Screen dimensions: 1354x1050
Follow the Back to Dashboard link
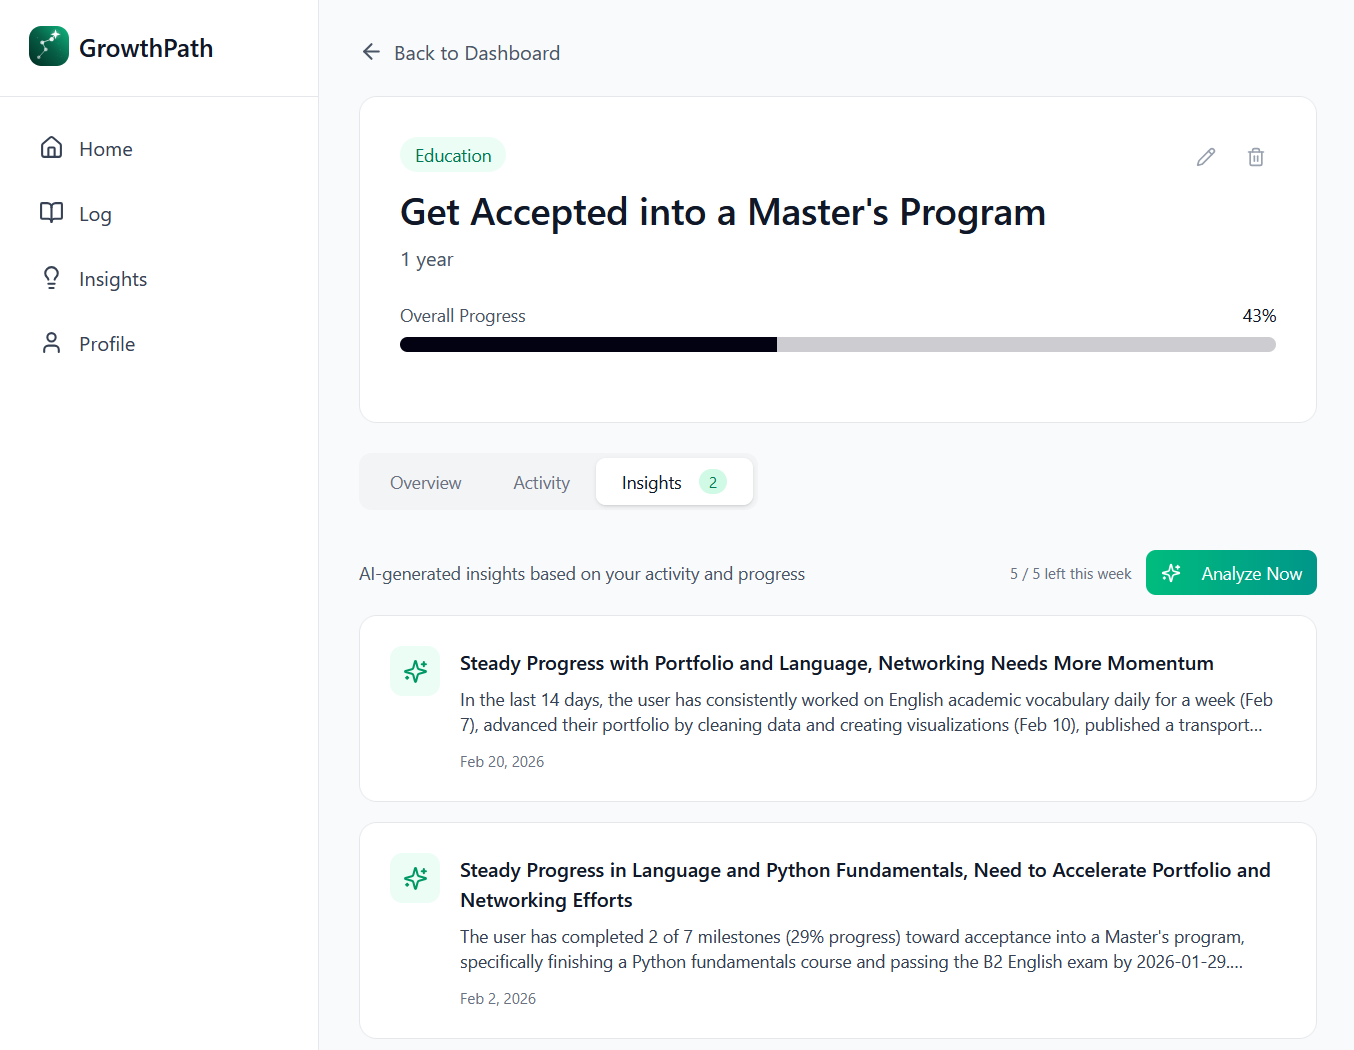click(x=476, y=53)
